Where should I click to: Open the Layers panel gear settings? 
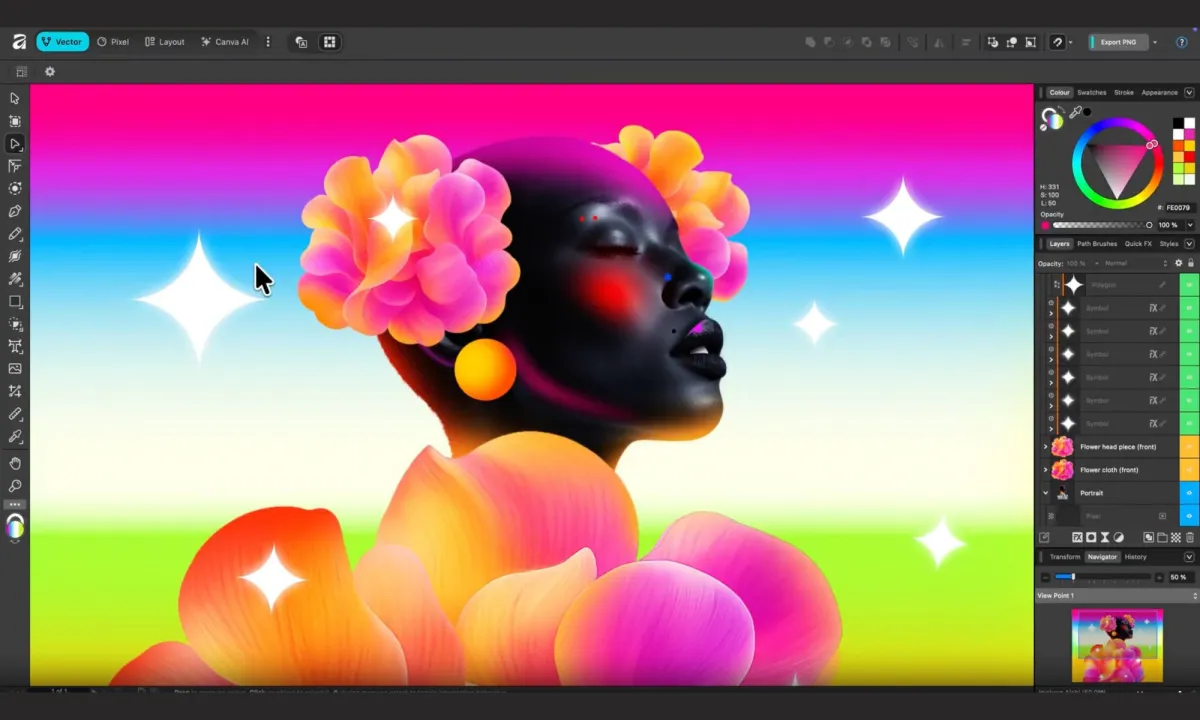click(x=1178, y=263)
